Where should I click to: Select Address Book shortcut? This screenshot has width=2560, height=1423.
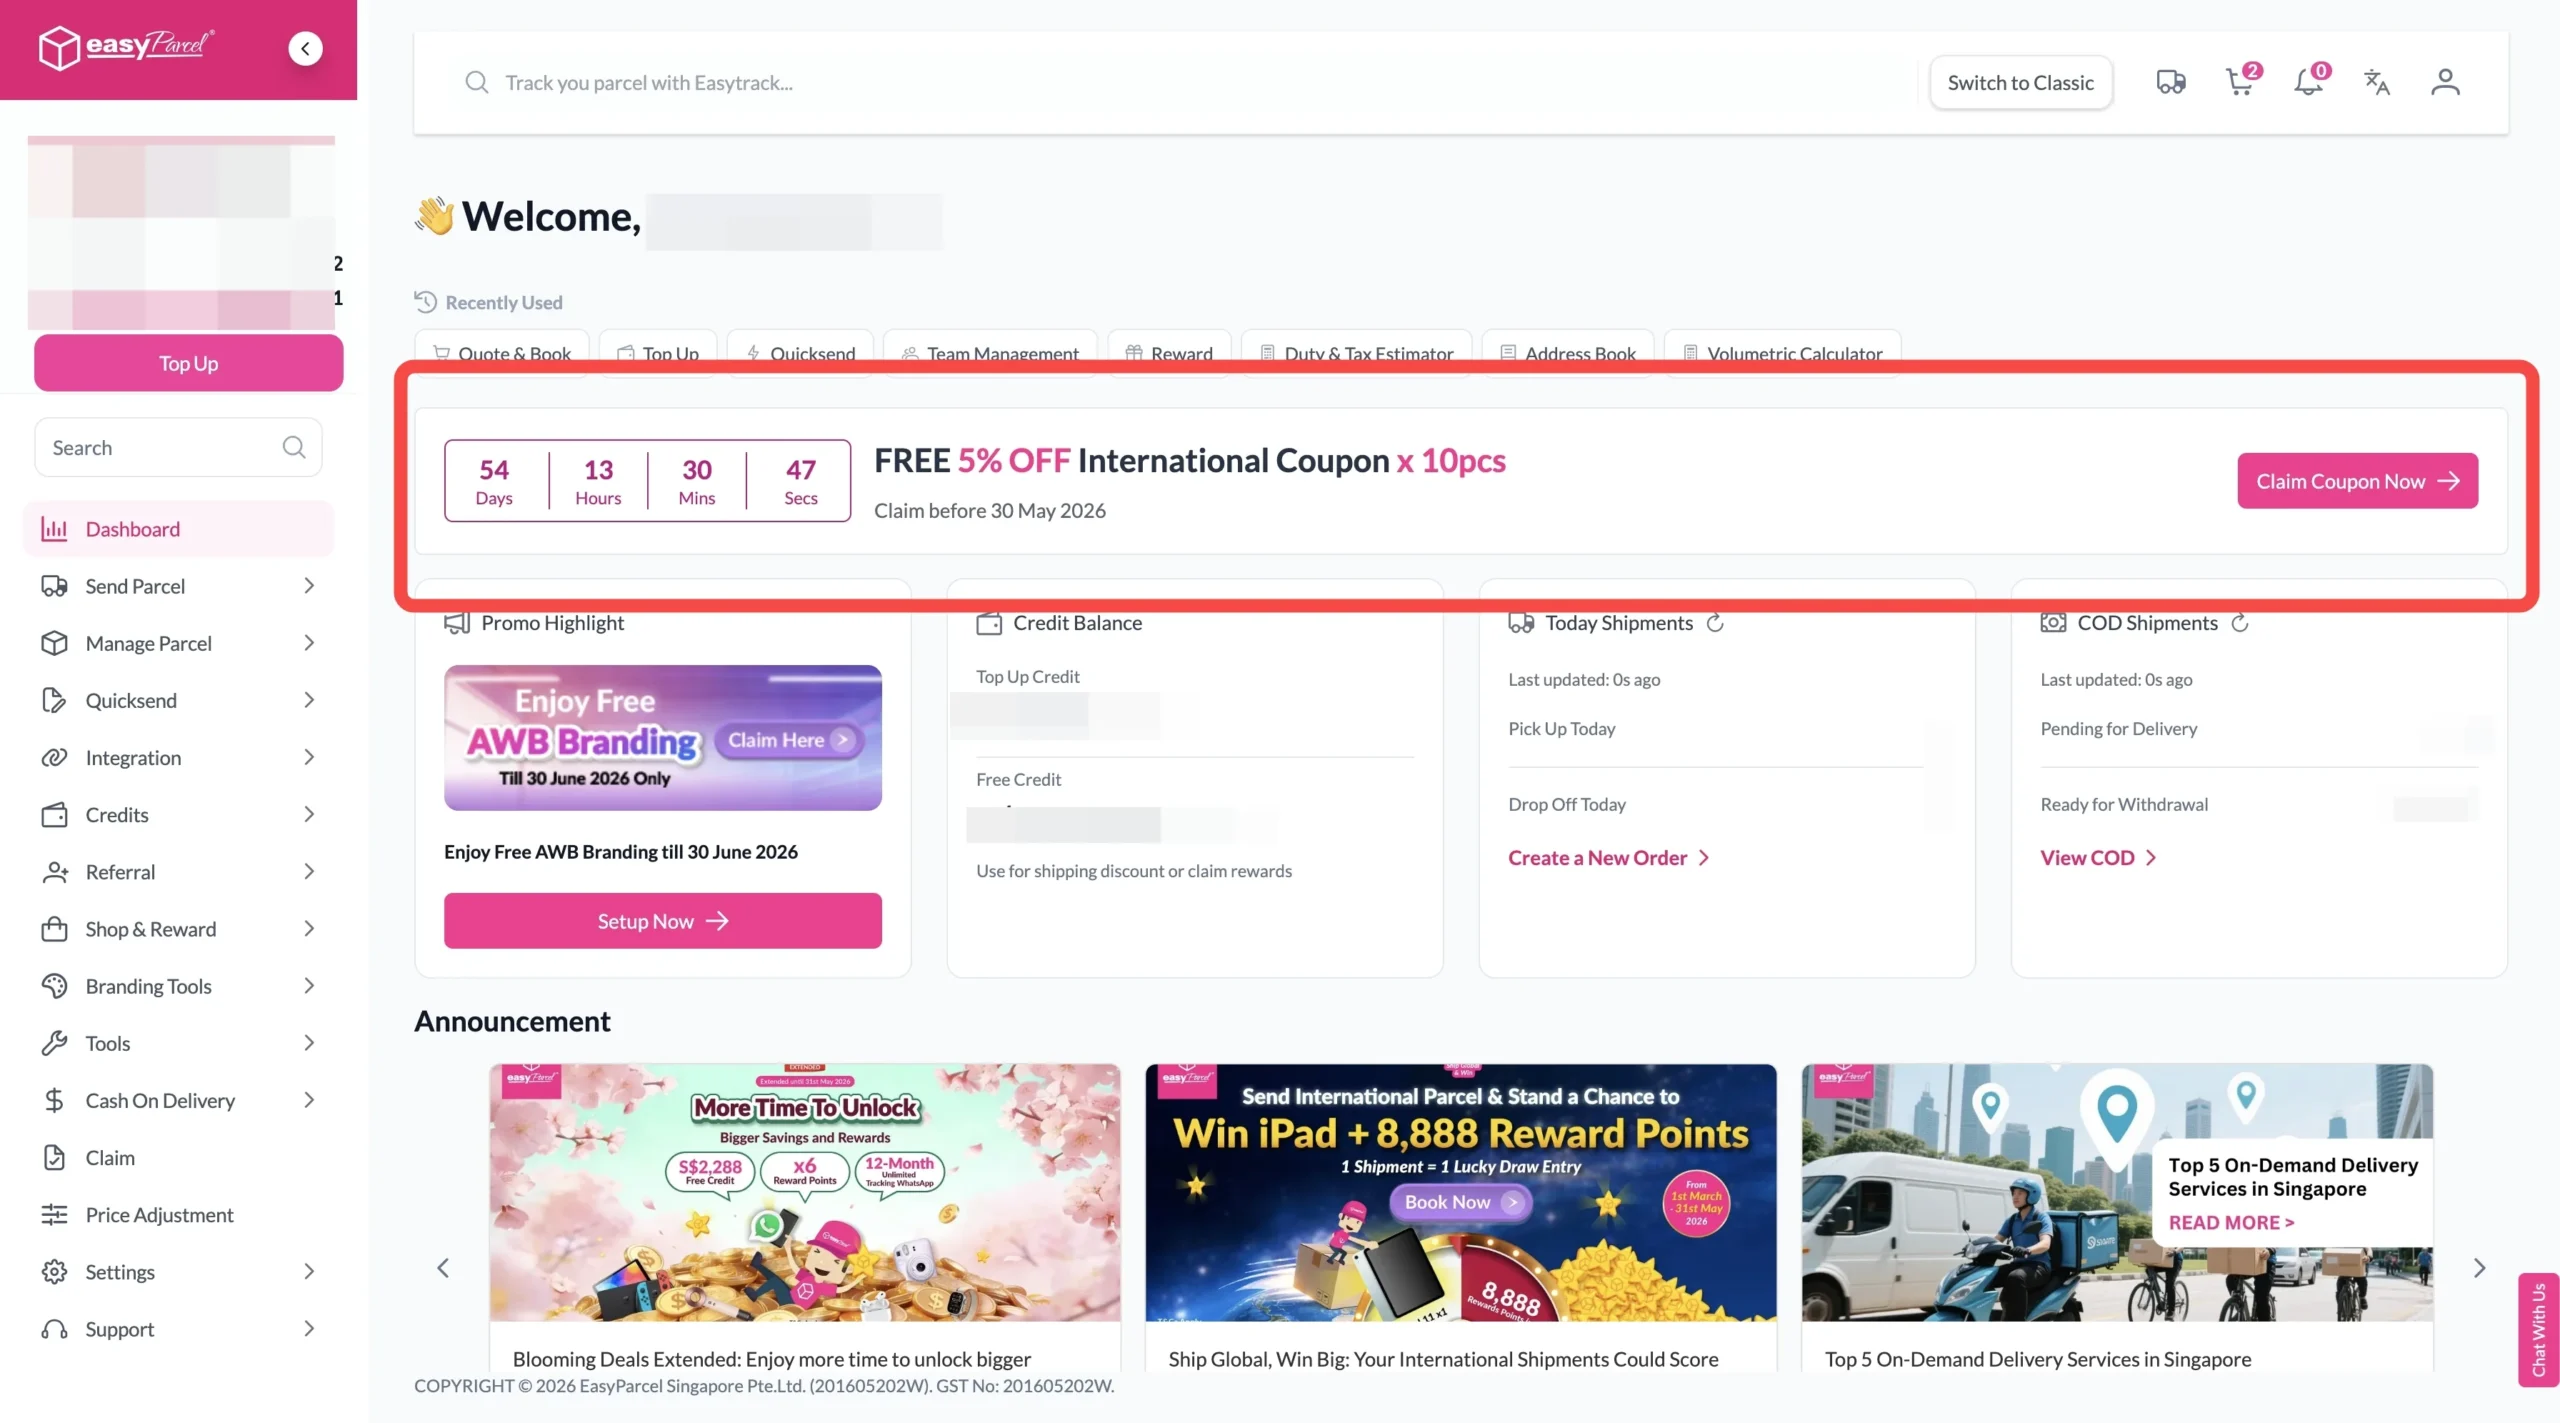1567,353
